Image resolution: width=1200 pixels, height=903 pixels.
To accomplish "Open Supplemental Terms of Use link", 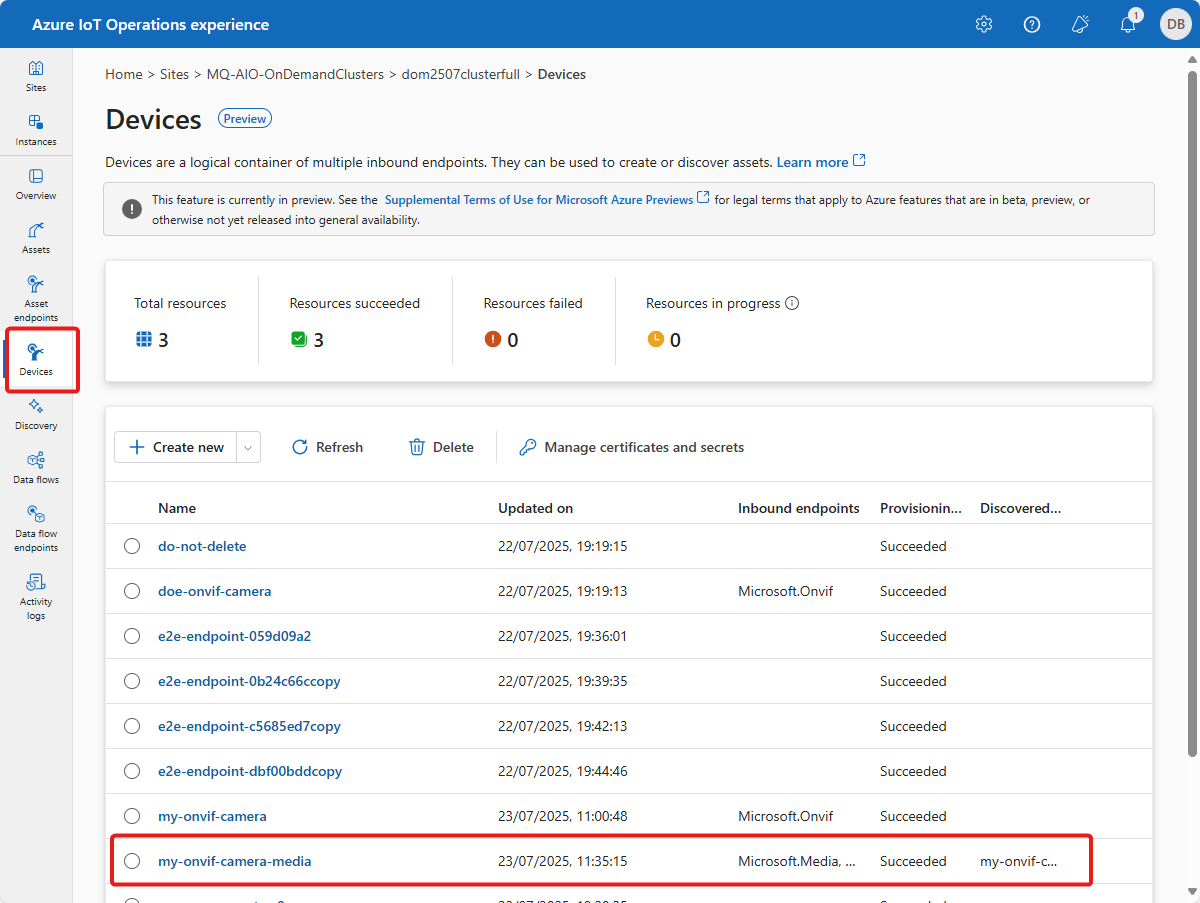I will click(539, 200).
